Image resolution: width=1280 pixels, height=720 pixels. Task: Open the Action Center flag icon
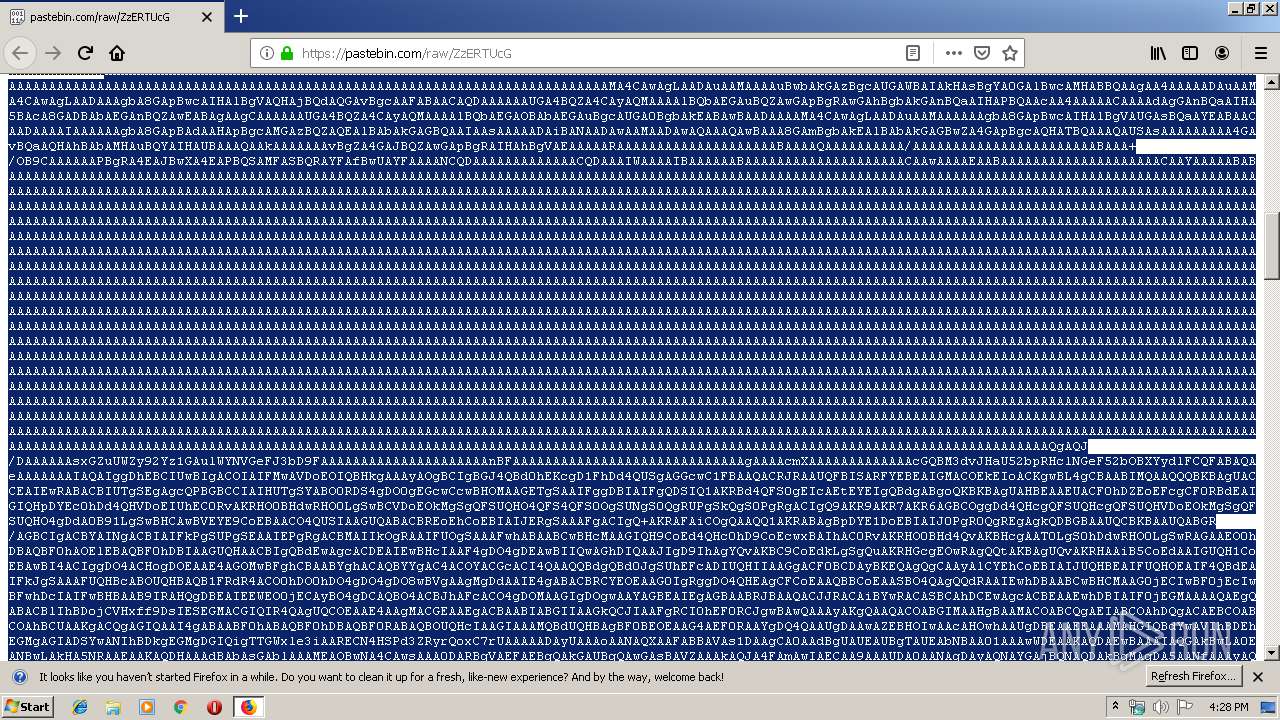pos(1184,707)
